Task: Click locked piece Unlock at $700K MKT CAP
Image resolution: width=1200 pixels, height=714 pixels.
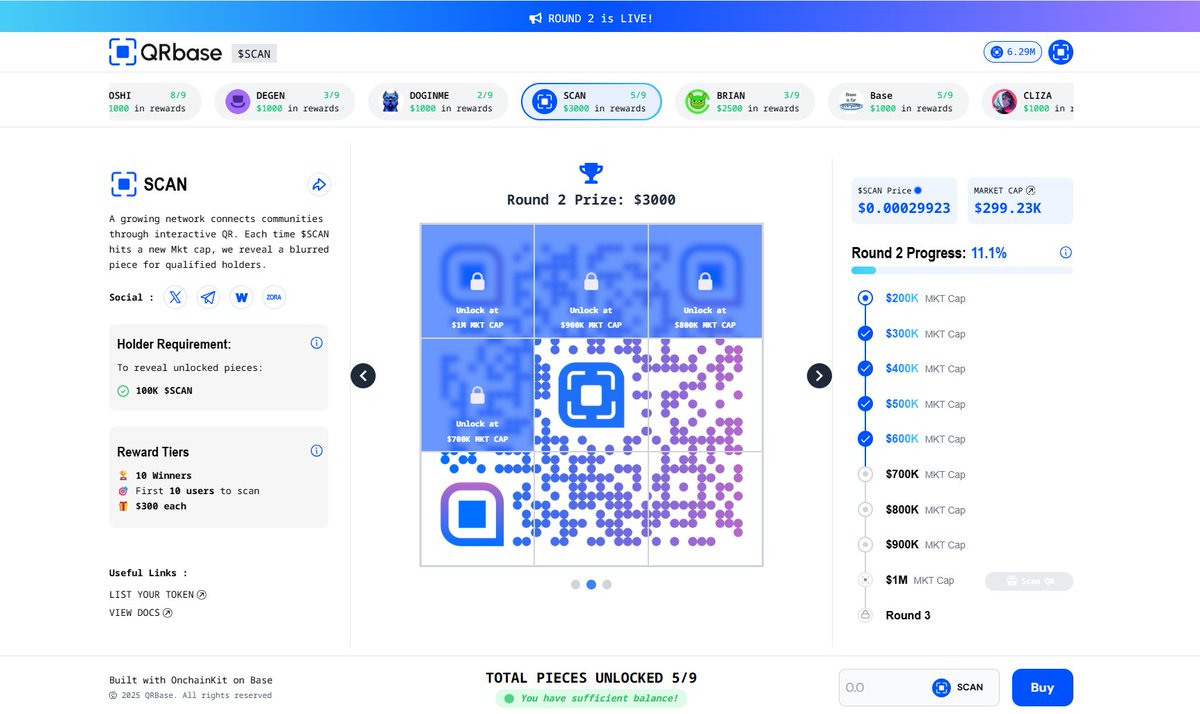Action: point(477,395)
